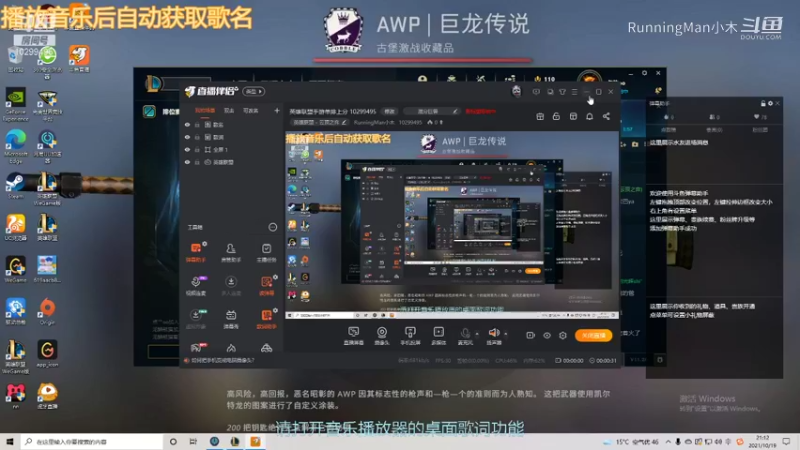Click the stream preview thumbnail area
The height and width of the screenshot is (450, 800).
point(452,225)
